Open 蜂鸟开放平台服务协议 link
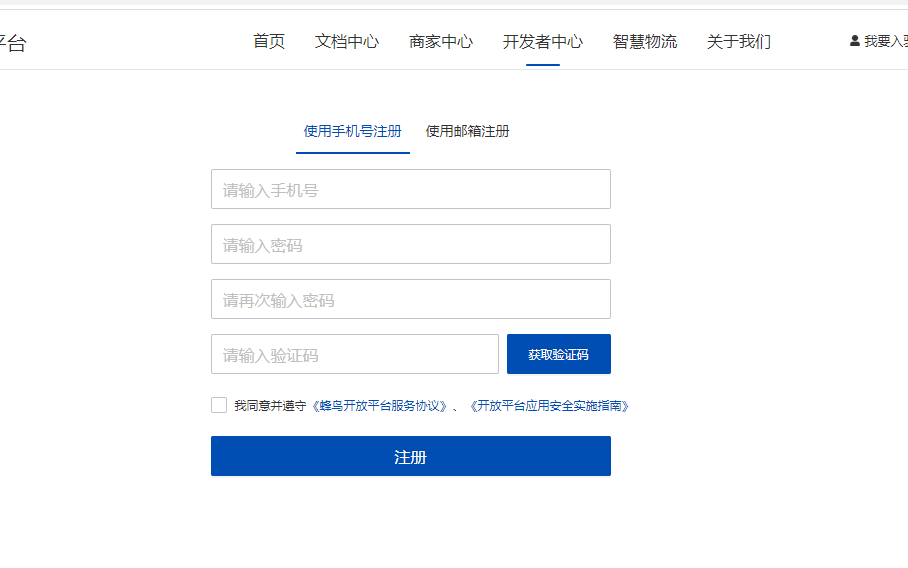Image resolution: width=908 pixels, height=568 pixels. point(380,406)
